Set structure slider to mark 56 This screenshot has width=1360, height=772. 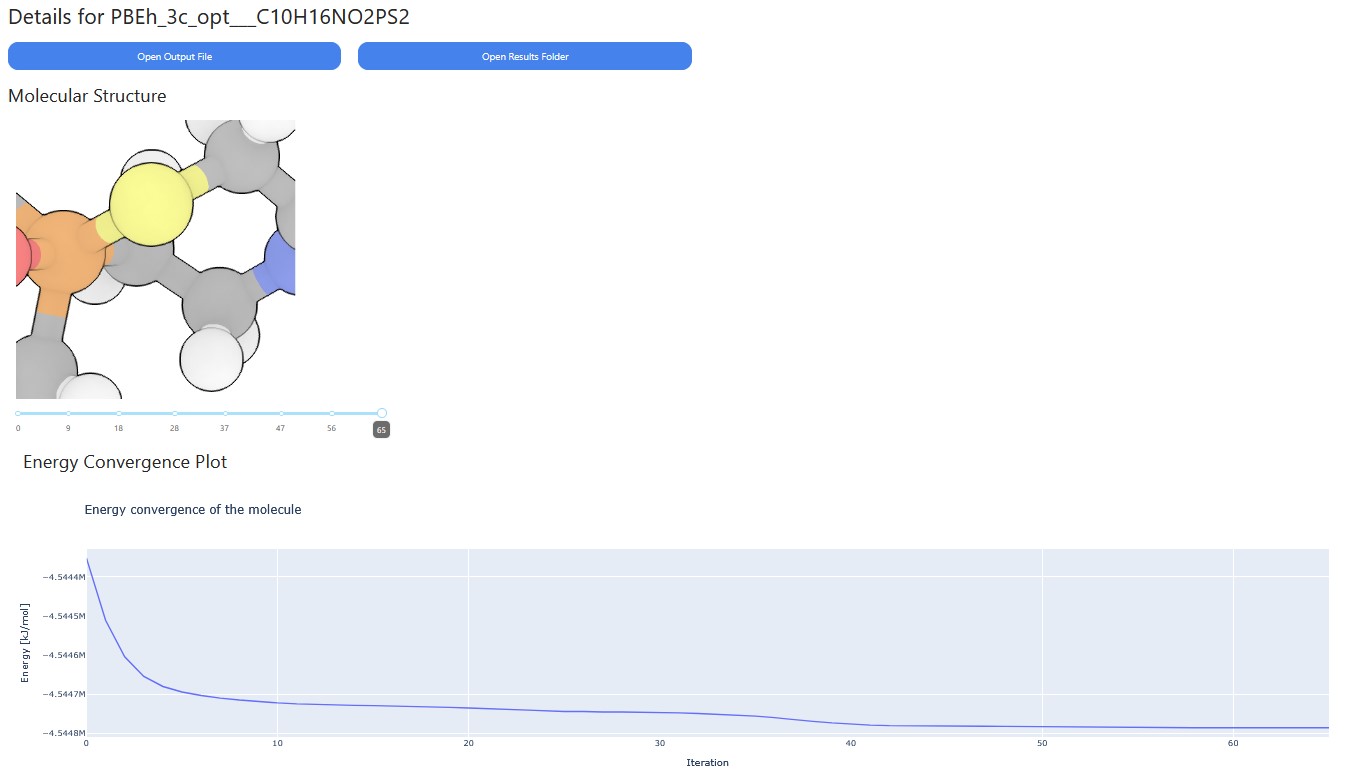pyautogui.click(x=332, y=413)
